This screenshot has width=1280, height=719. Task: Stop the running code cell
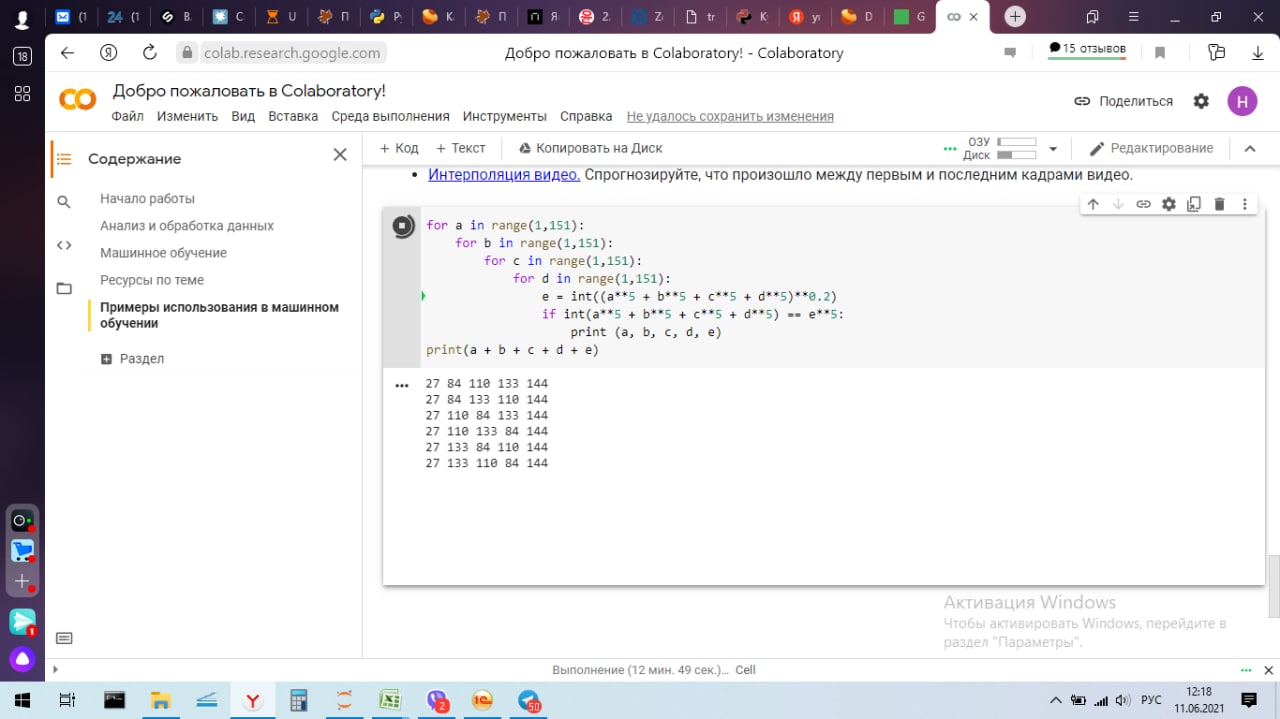point(402,226)
